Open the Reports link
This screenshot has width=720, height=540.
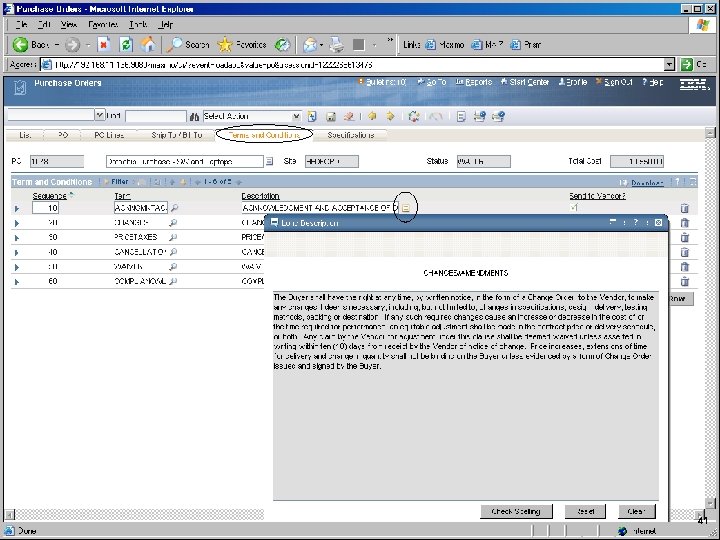pyautogui.click(x=474, y=82)
